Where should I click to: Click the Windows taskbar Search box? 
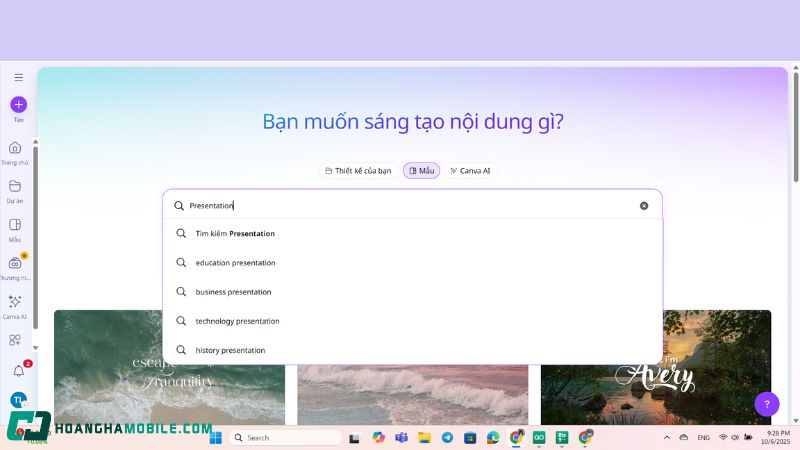(286, 438)
